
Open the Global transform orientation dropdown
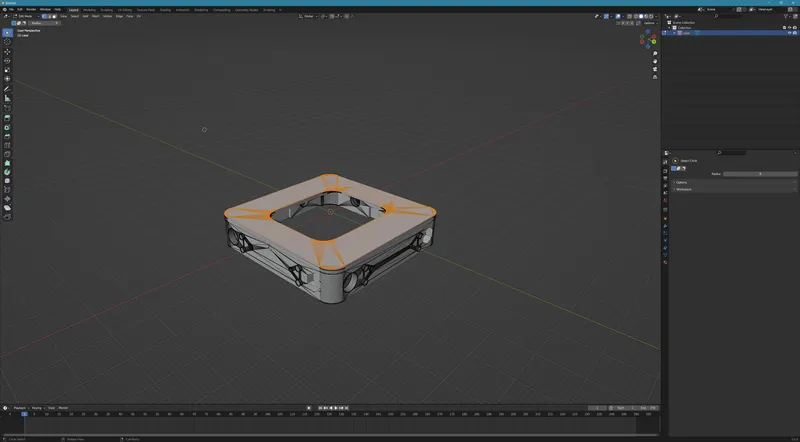(309, 16)
